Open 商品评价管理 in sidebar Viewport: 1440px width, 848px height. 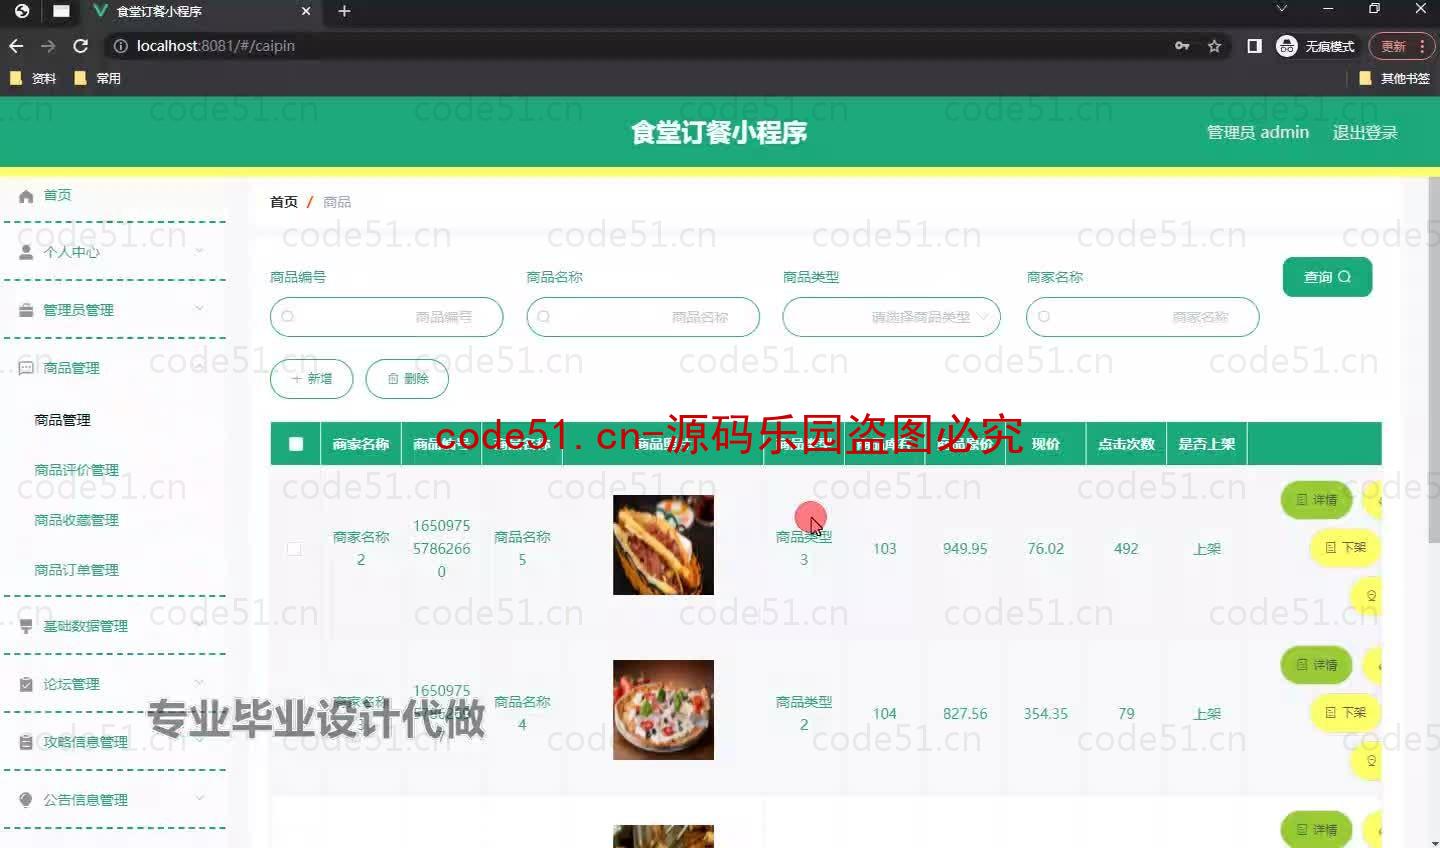(76, 470)
